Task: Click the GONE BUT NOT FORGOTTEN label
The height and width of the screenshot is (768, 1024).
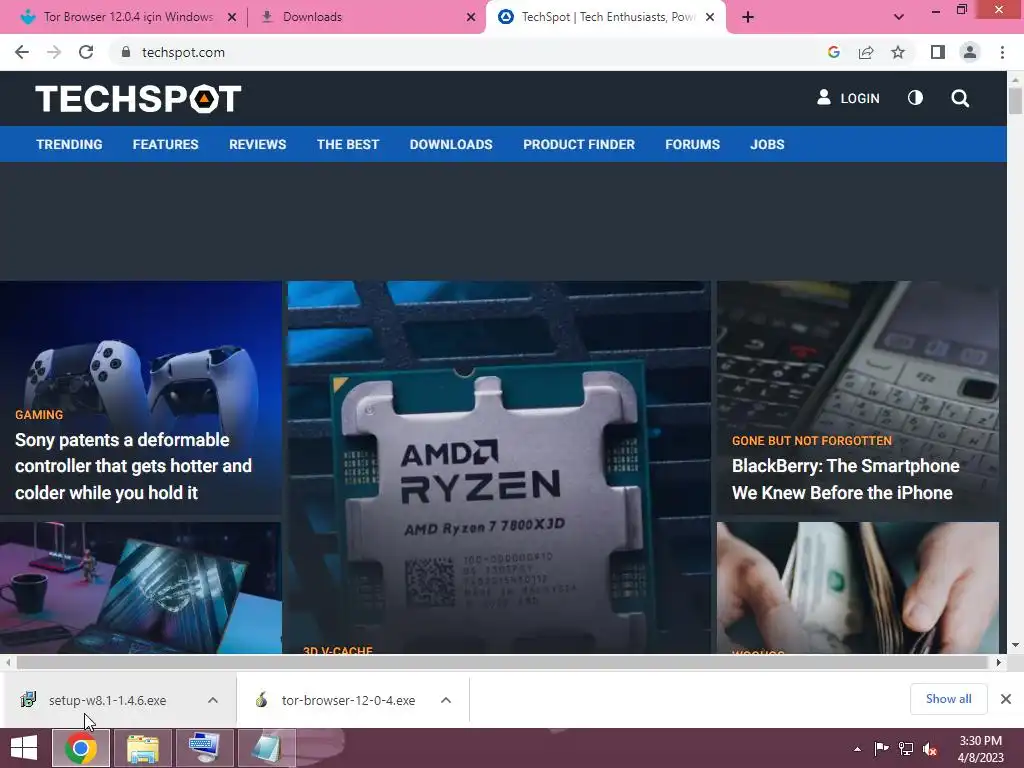Action: 812,441
